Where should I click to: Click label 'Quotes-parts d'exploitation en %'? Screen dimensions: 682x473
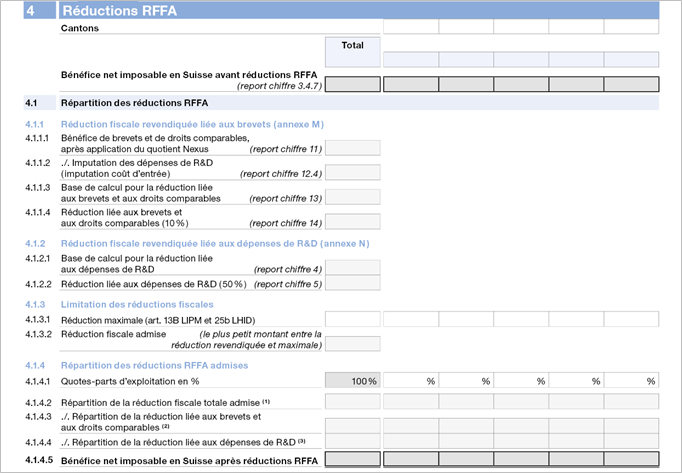tap(130, 382)
